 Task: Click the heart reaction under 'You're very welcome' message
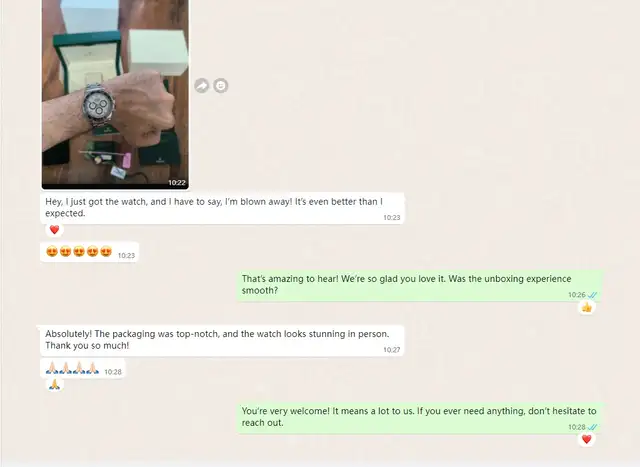click(587, 439)
